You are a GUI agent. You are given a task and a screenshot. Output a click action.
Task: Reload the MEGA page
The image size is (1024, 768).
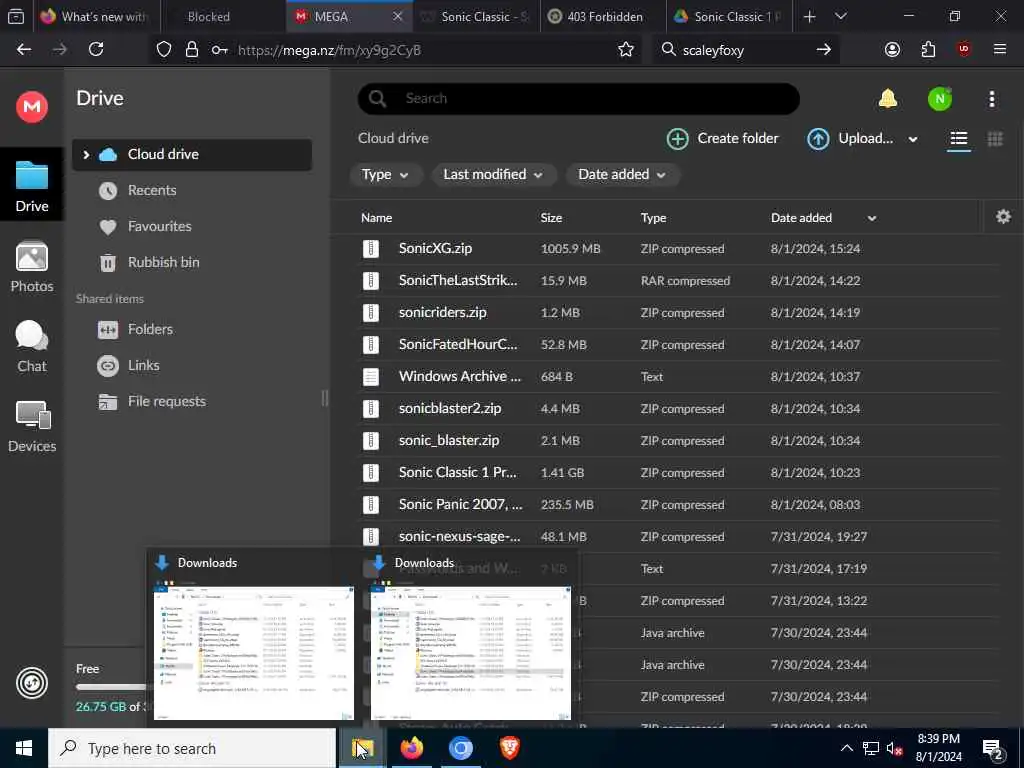point(96,50)
